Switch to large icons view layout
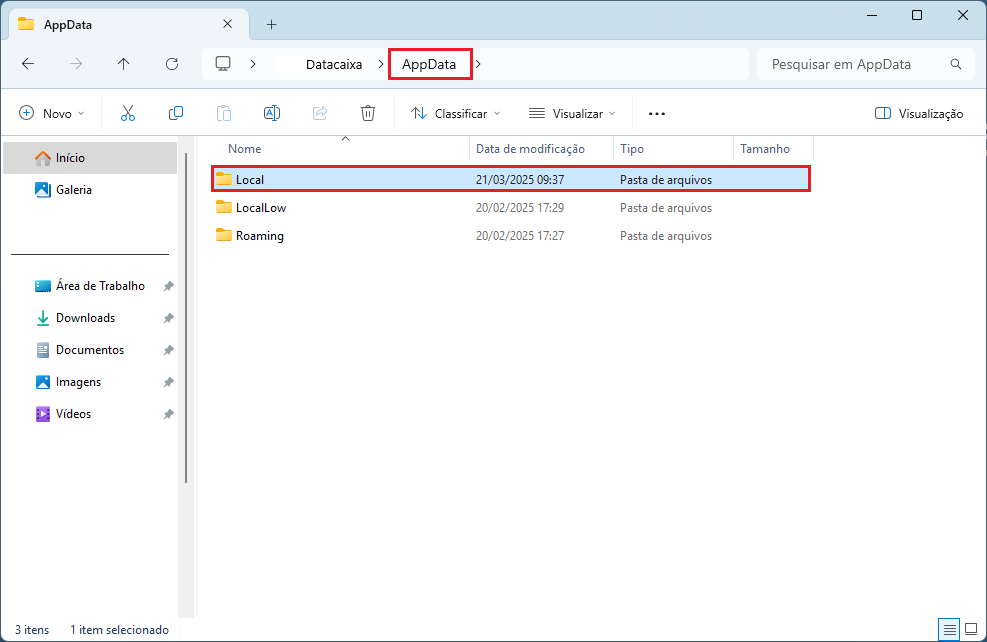 pos(970,629)
